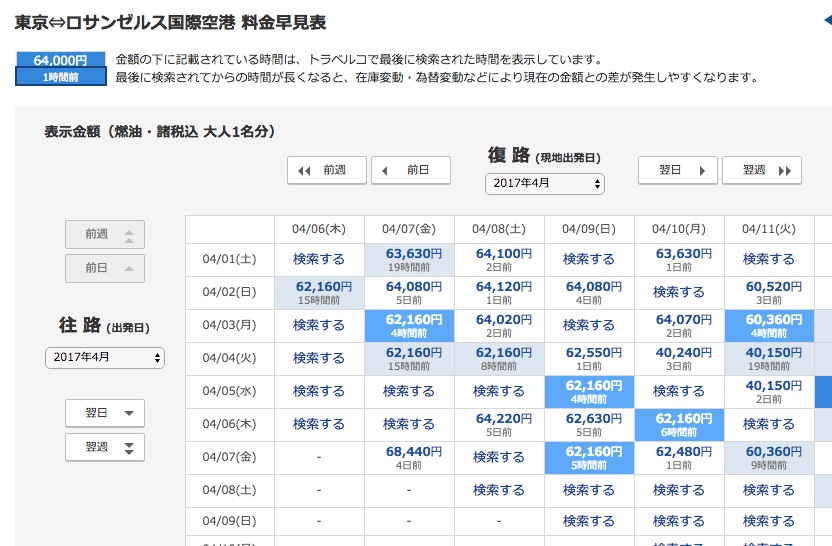Image resolution: width=832 pixels, height=546 pixels.
Task: Click 検索する for 04/05 outbound, 04/08 return
Action: [x=499, y=392]
